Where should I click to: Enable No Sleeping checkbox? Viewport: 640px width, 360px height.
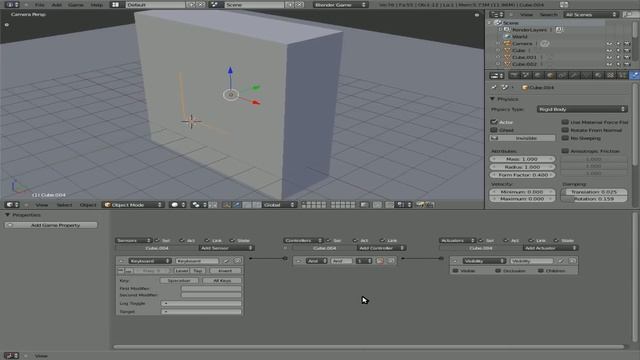tap(565, 138)
